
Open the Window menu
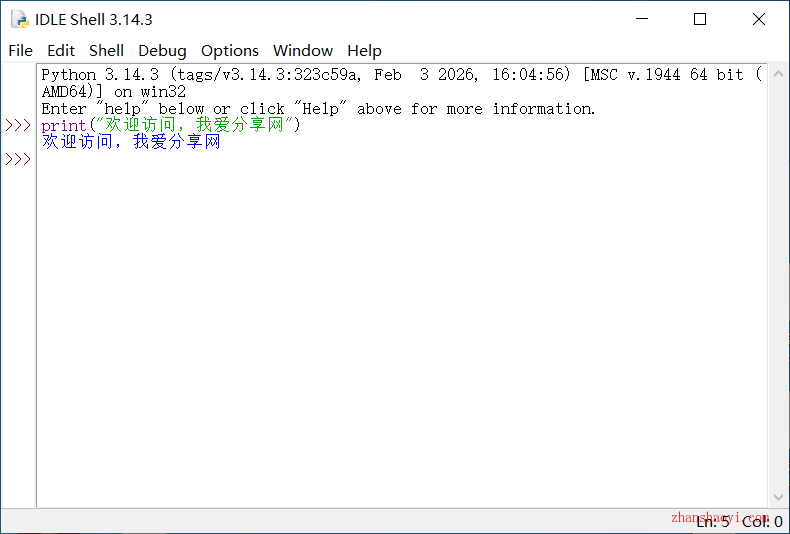point(303,51)
